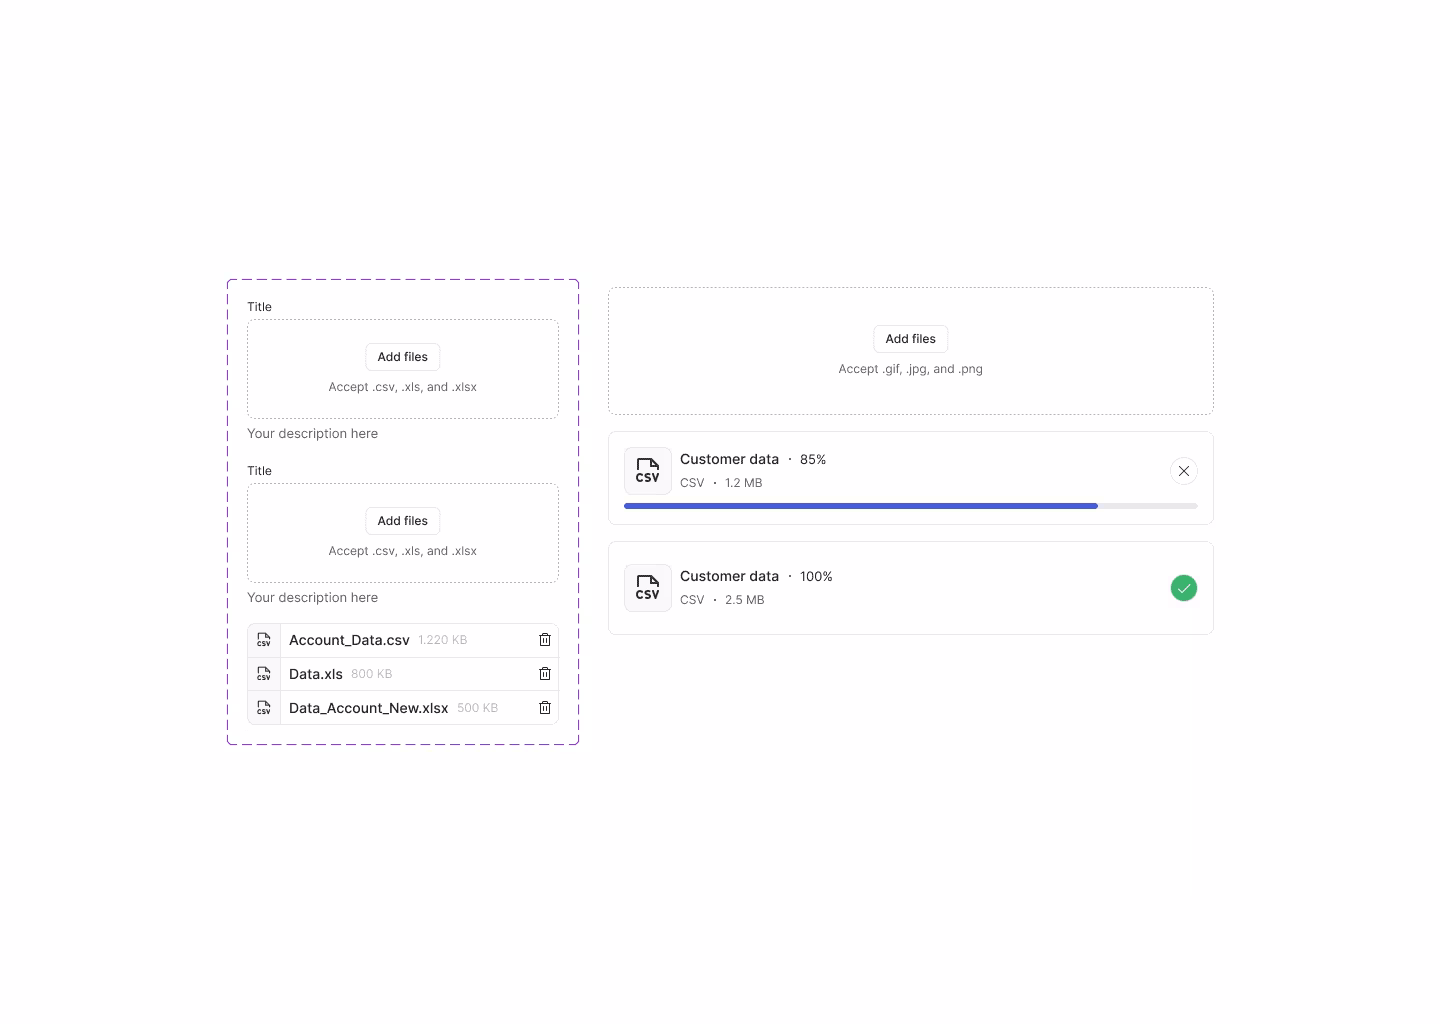
Task: Click the 2.5 MB size text
Action: [x=745, y=600]
